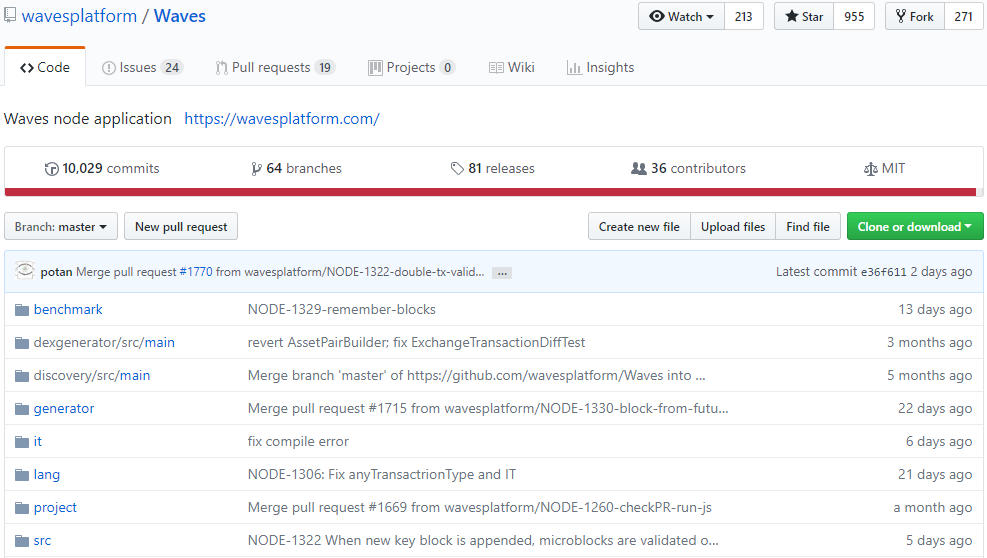Screen dimensions: 987x558
Task: Click the folder icon for generator
Action: 22,409
